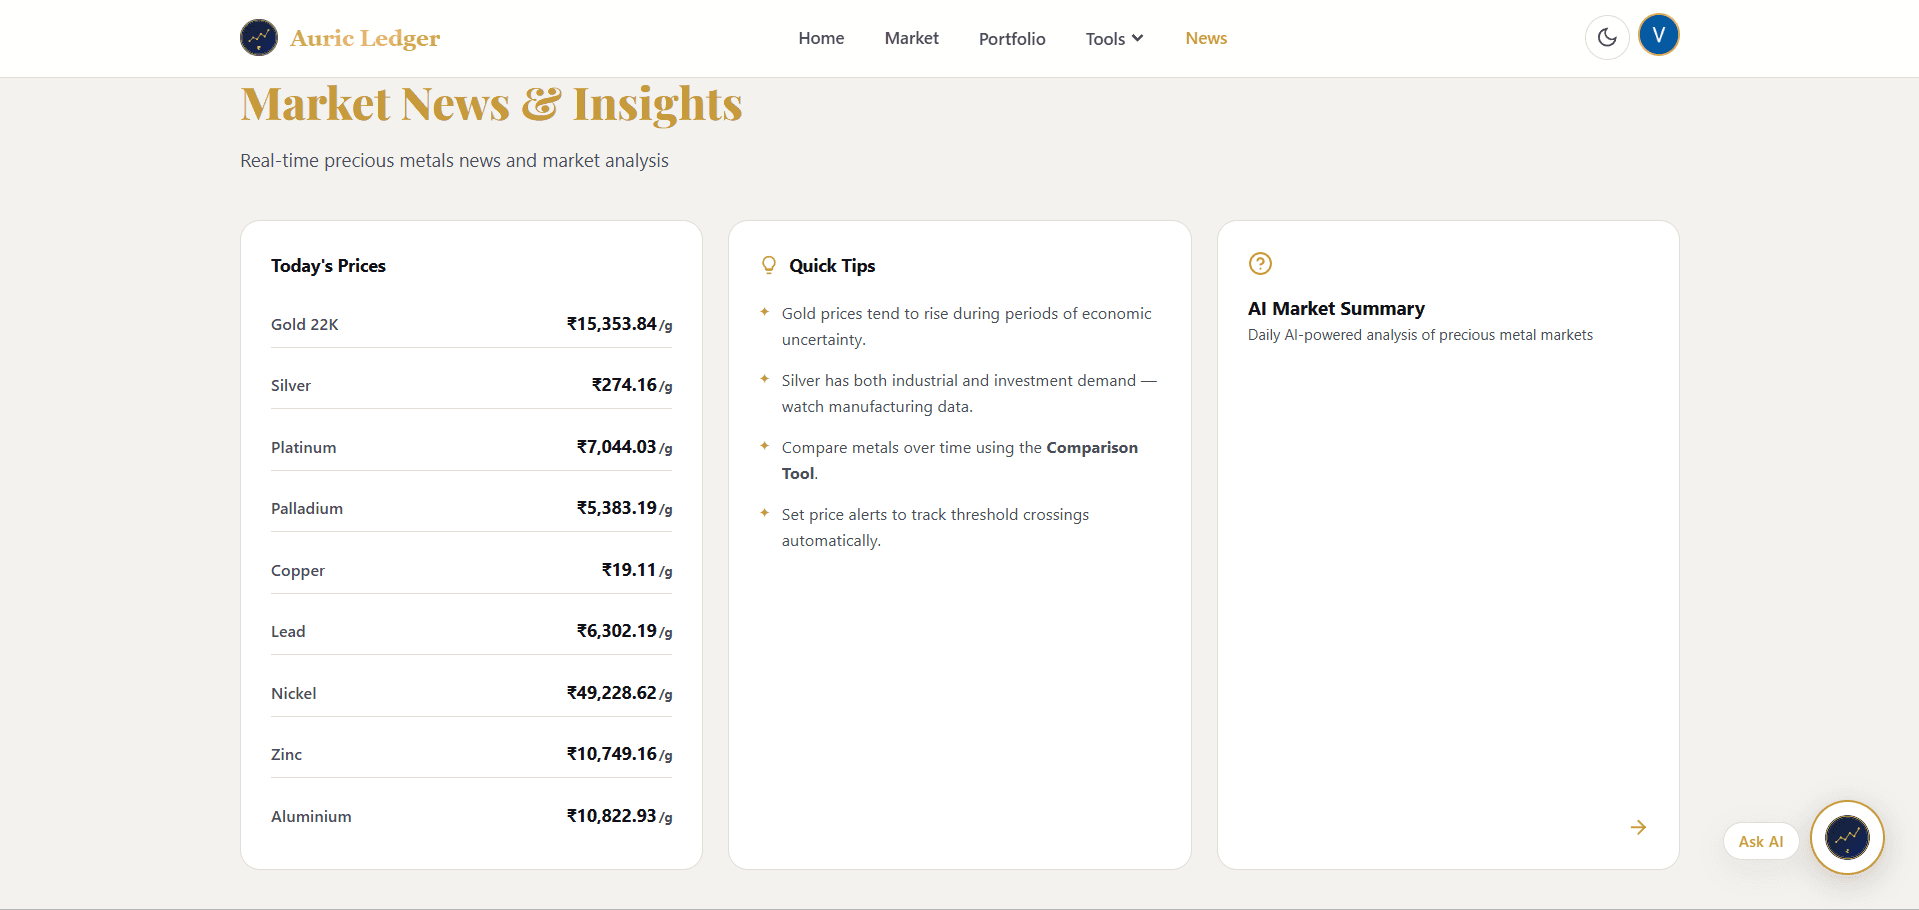This screenshot has width=1919, height=910.
Task: Select the highlighted News tab
Action: click(1206, 38)
